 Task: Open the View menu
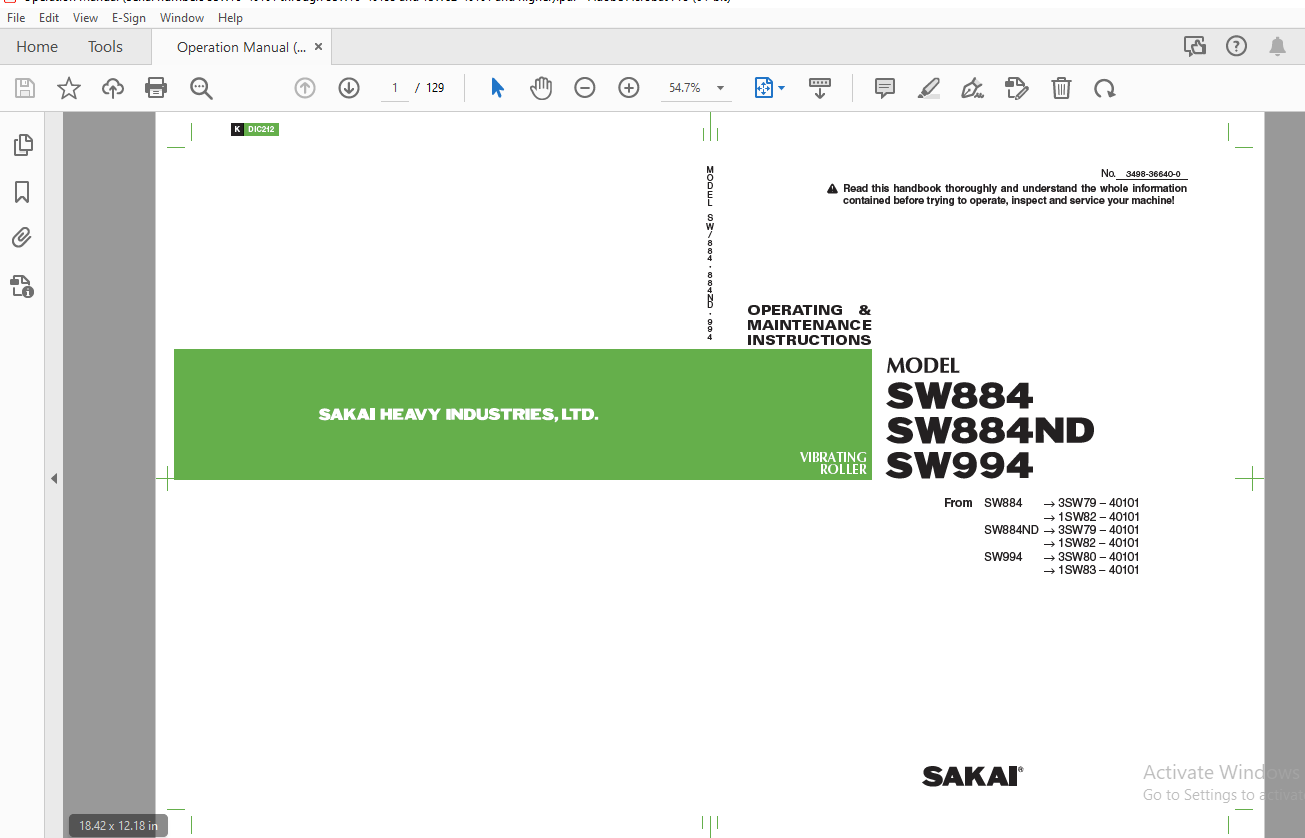[86, 18]
